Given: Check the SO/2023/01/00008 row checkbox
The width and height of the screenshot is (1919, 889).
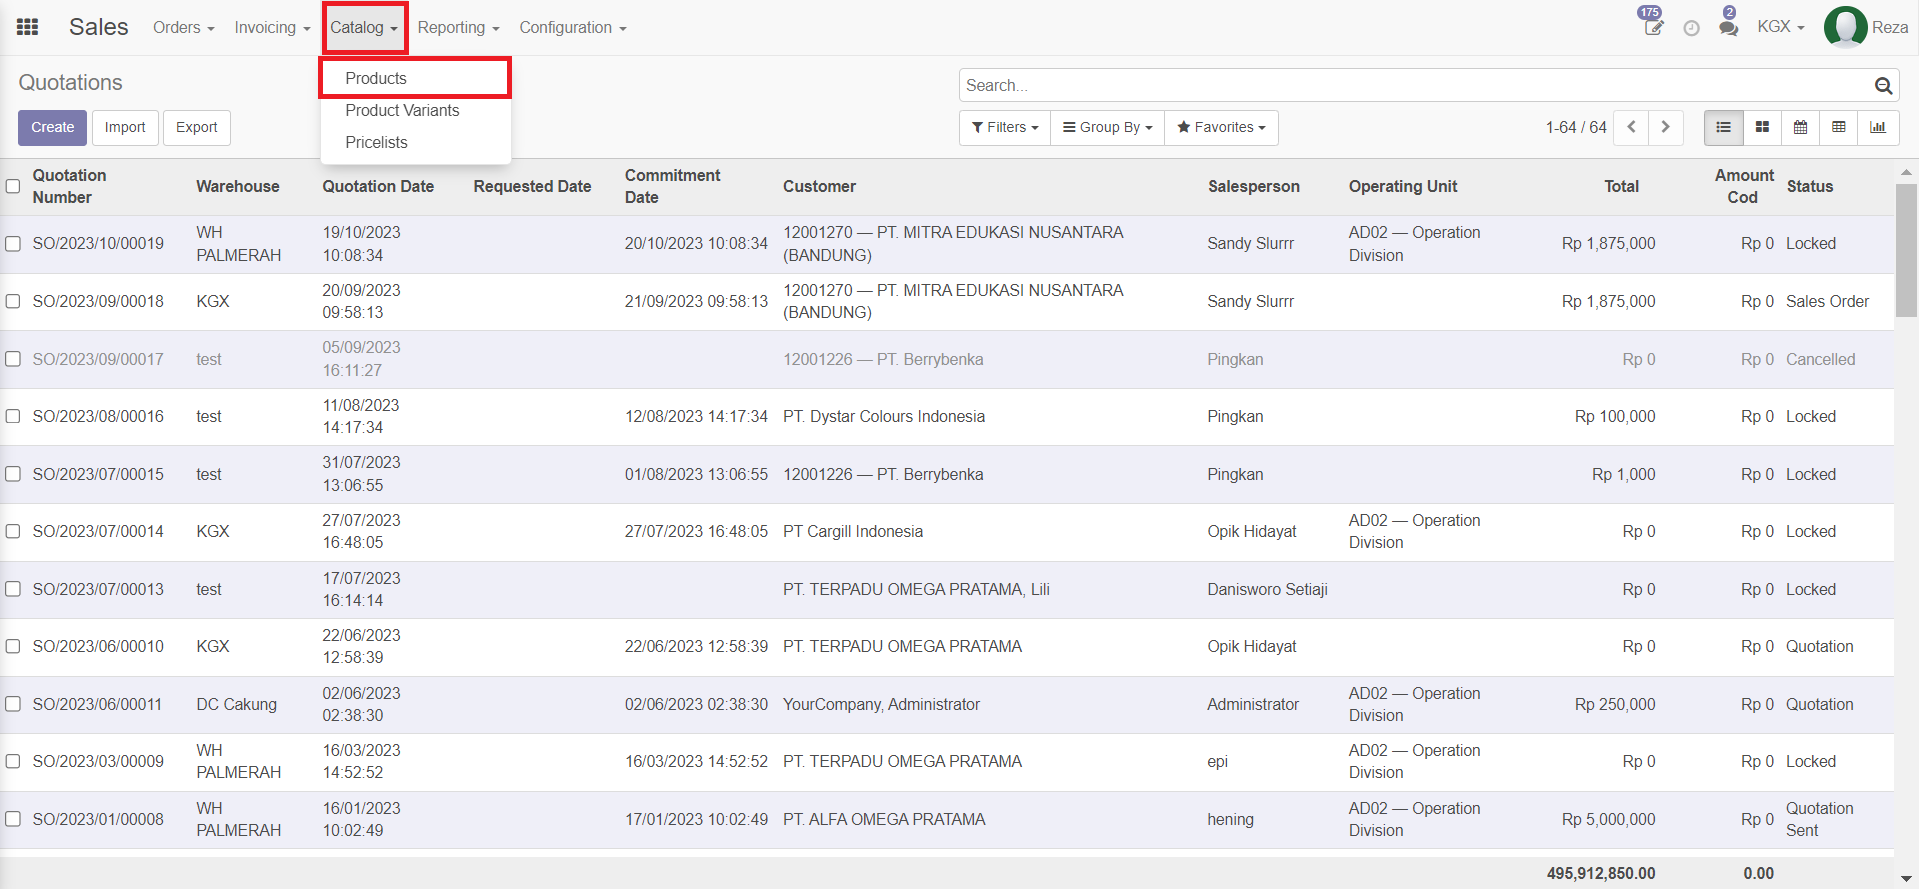Looking at the screenshot, I should click(x=13, y=819).
